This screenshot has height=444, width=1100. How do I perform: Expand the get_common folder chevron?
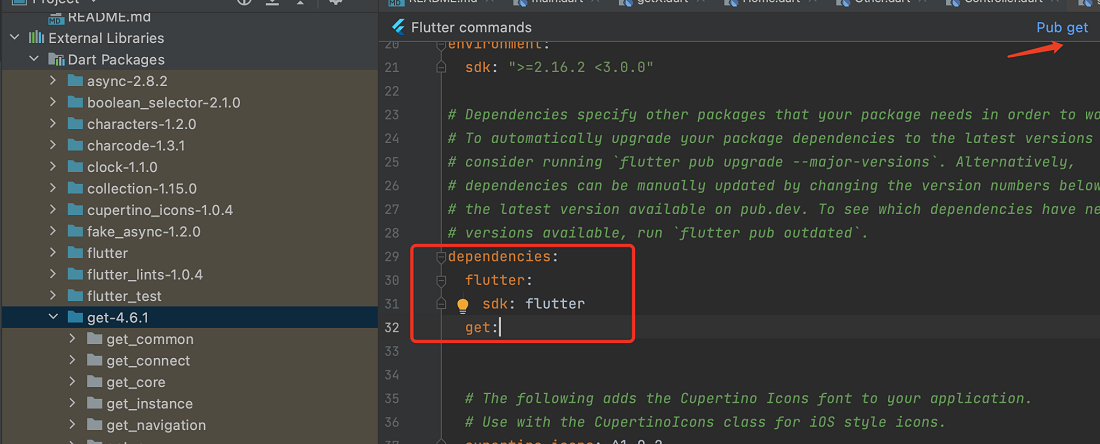tap(73, 339)
